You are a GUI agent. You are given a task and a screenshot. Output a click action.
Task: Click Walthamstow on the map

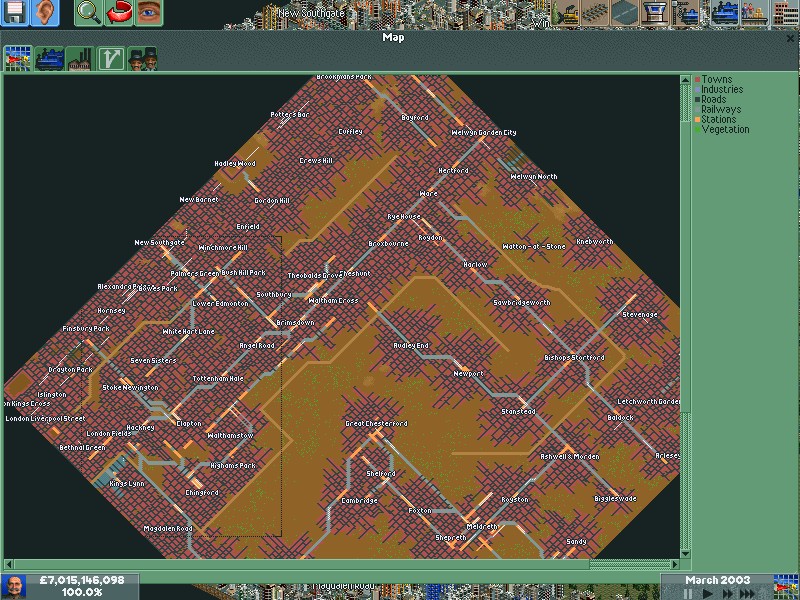230,436
